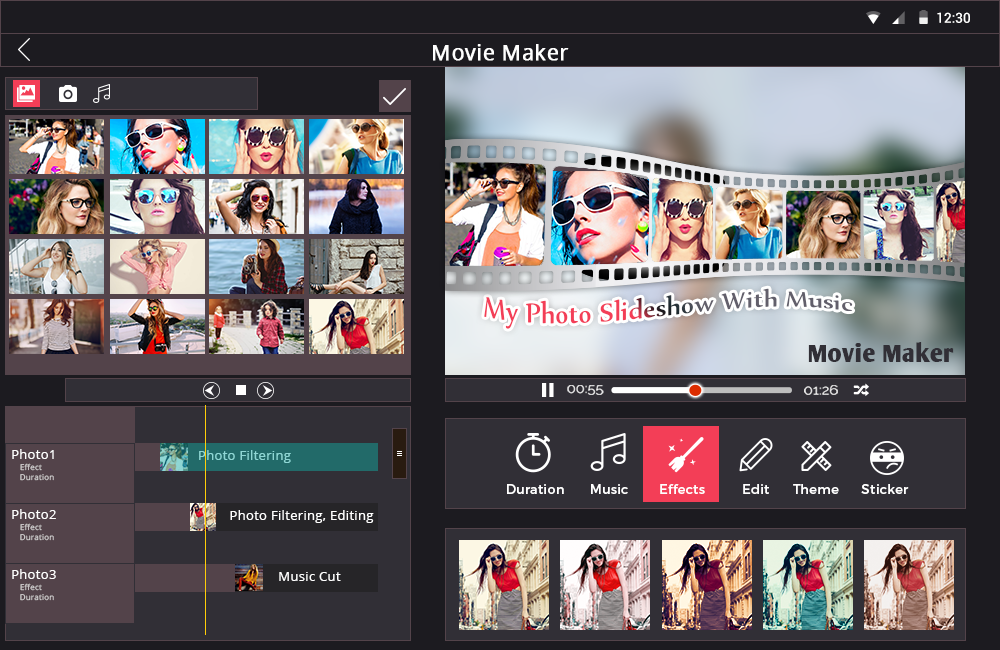The image size is (1000, 650).
Task: Pause the video preview playback
Action: click(x=547, y=390)
